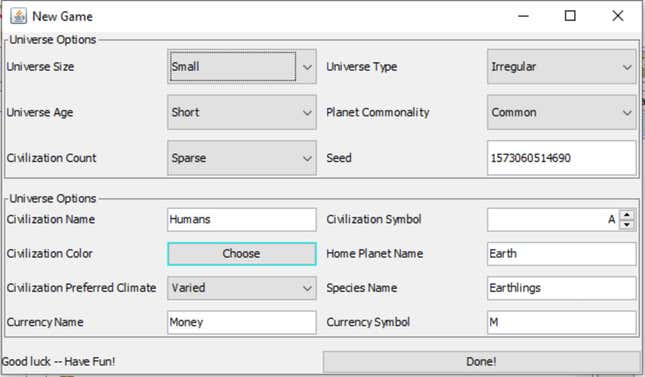Screen dimensions: 645x377
Task: Select the Currency Symbol field
Action: (561, 322)
